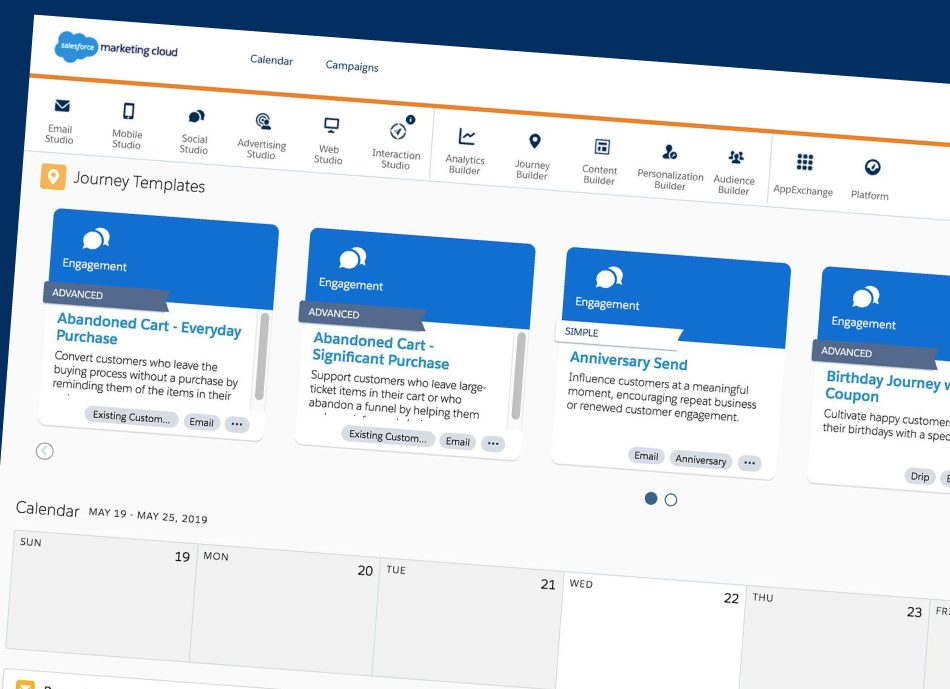The image size is (950, 689).
Task: Select second carousel page dot
Action: [670, 498]
